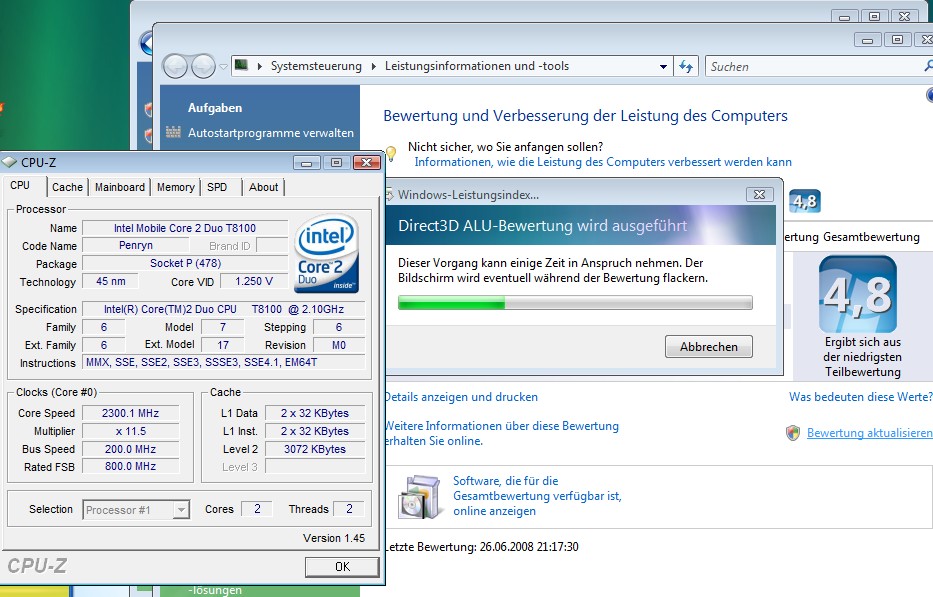Click the CPU-Z title bar icon

tap(10, 162)
